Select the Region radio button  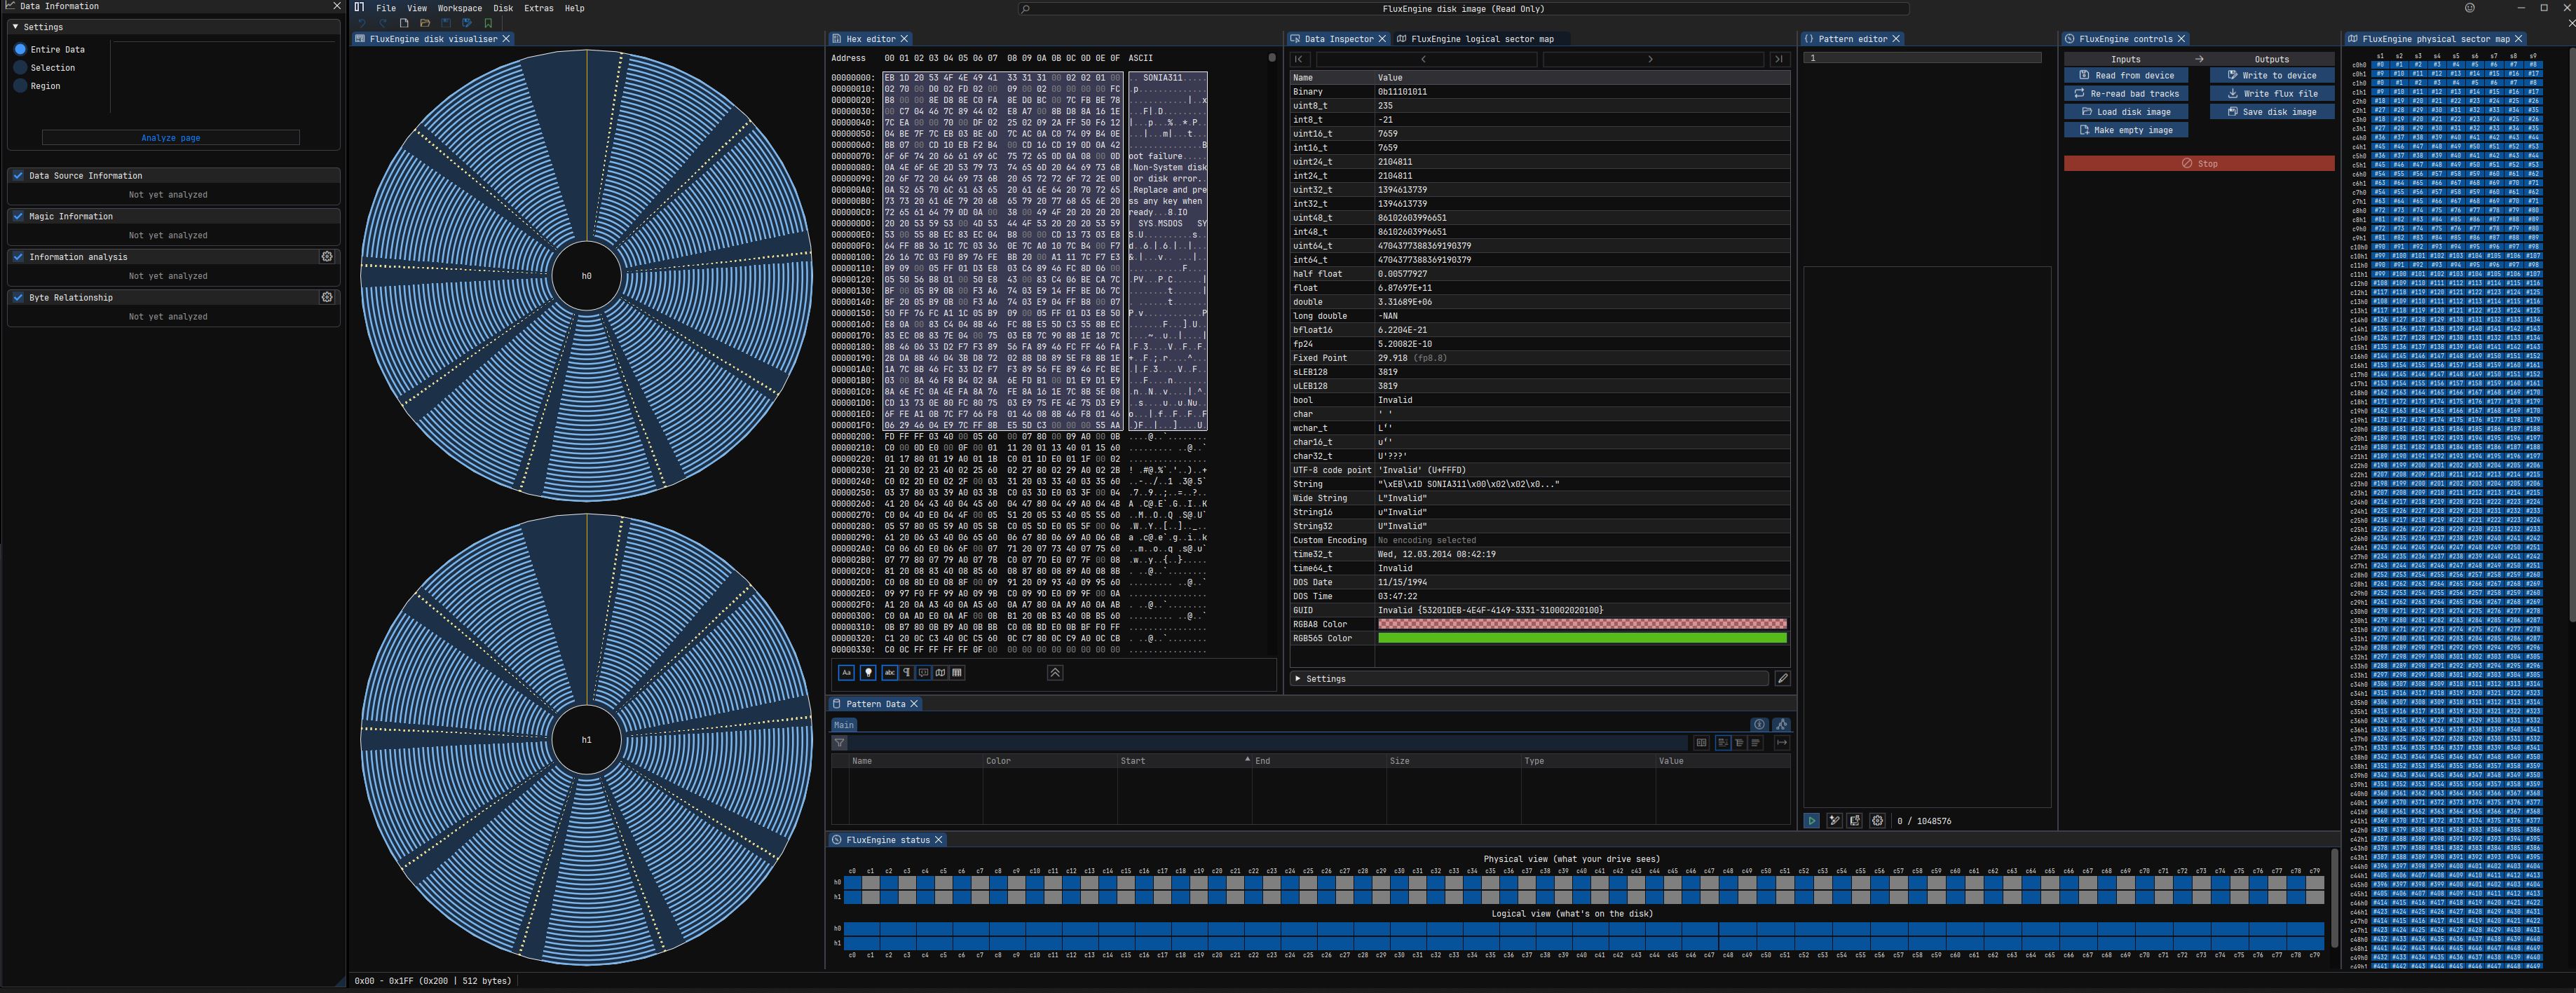coord(20,86)
